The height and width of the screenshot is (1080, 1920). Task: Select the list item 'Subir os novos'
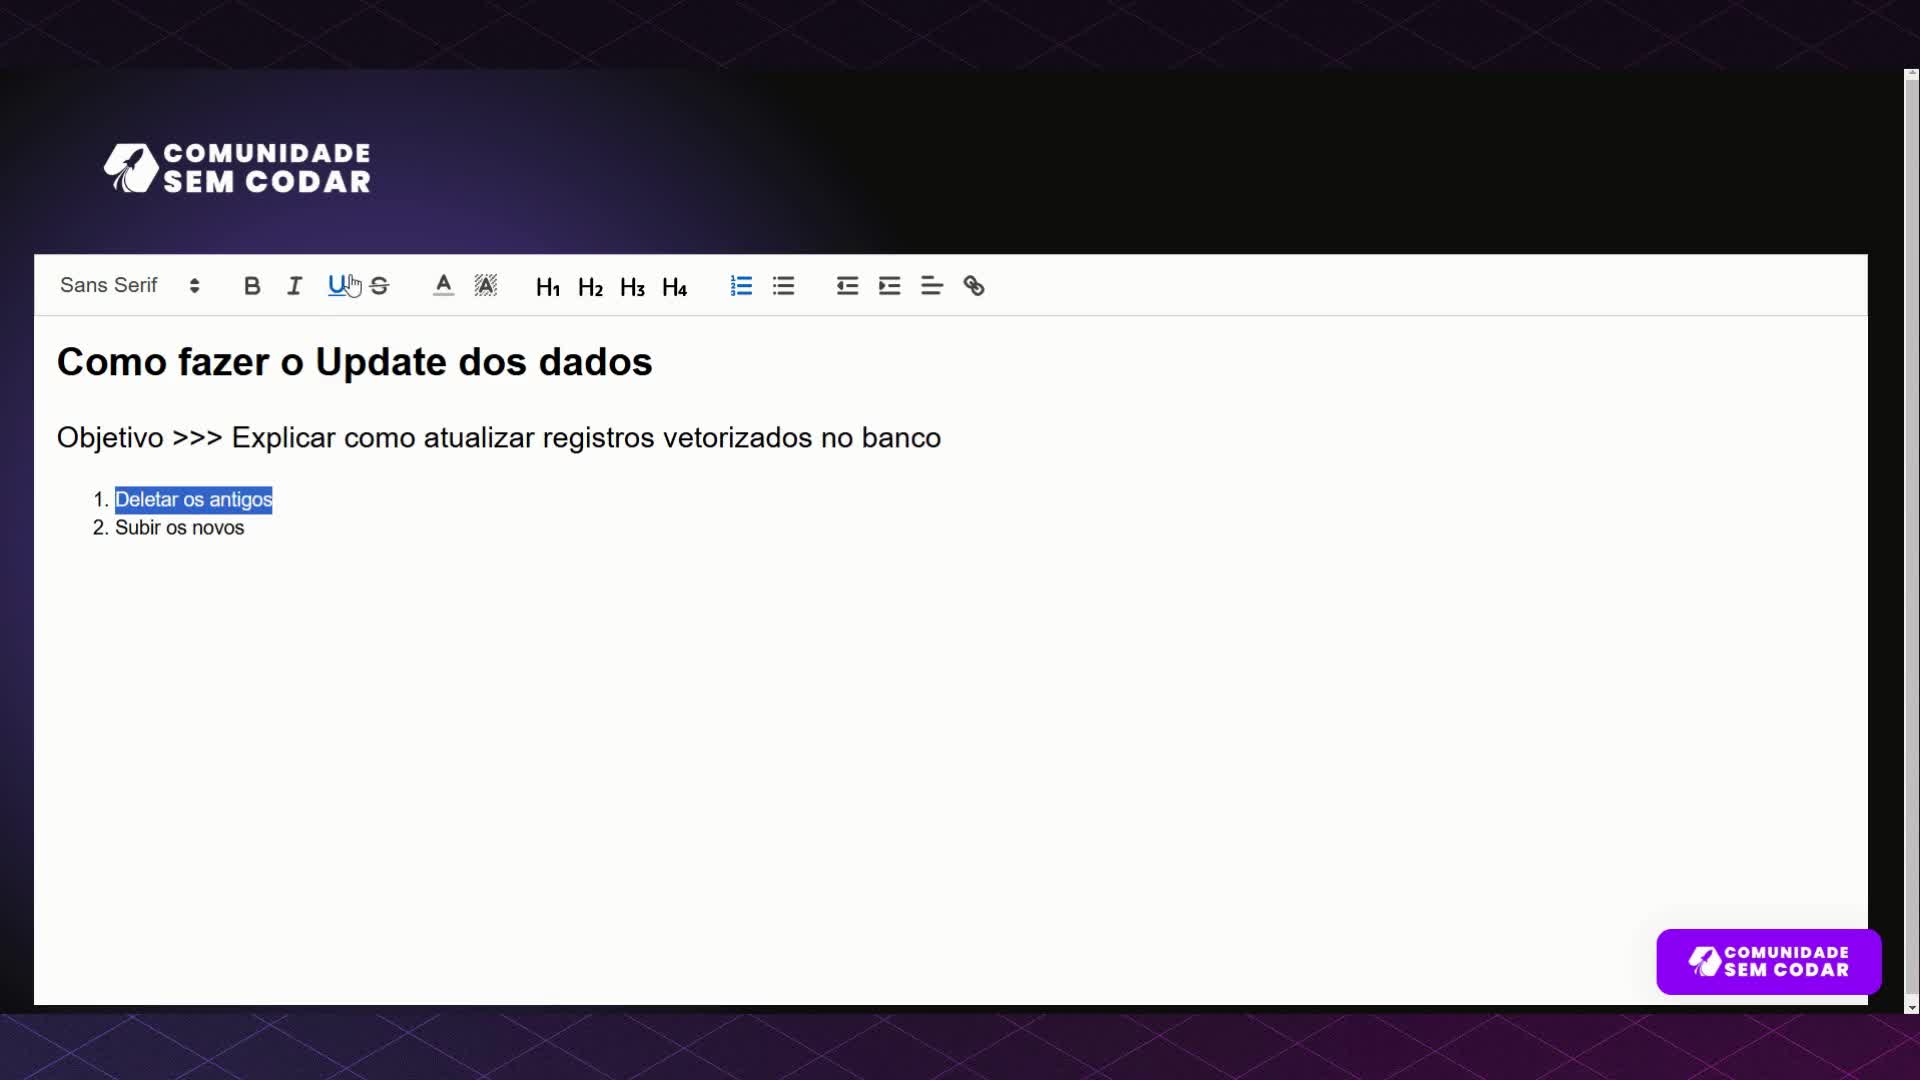coord(180,527)
